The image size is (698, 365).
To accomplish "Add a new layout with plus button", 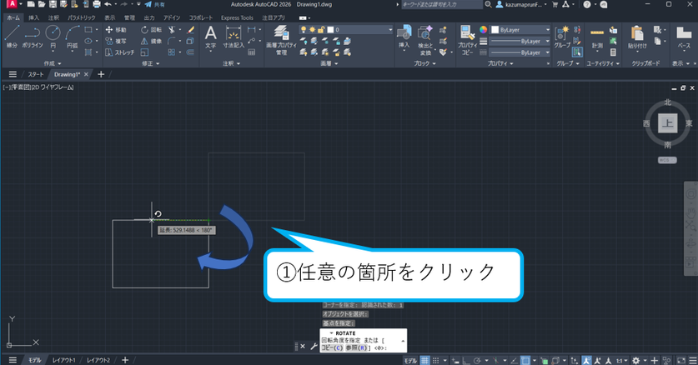I will [125, 360].
